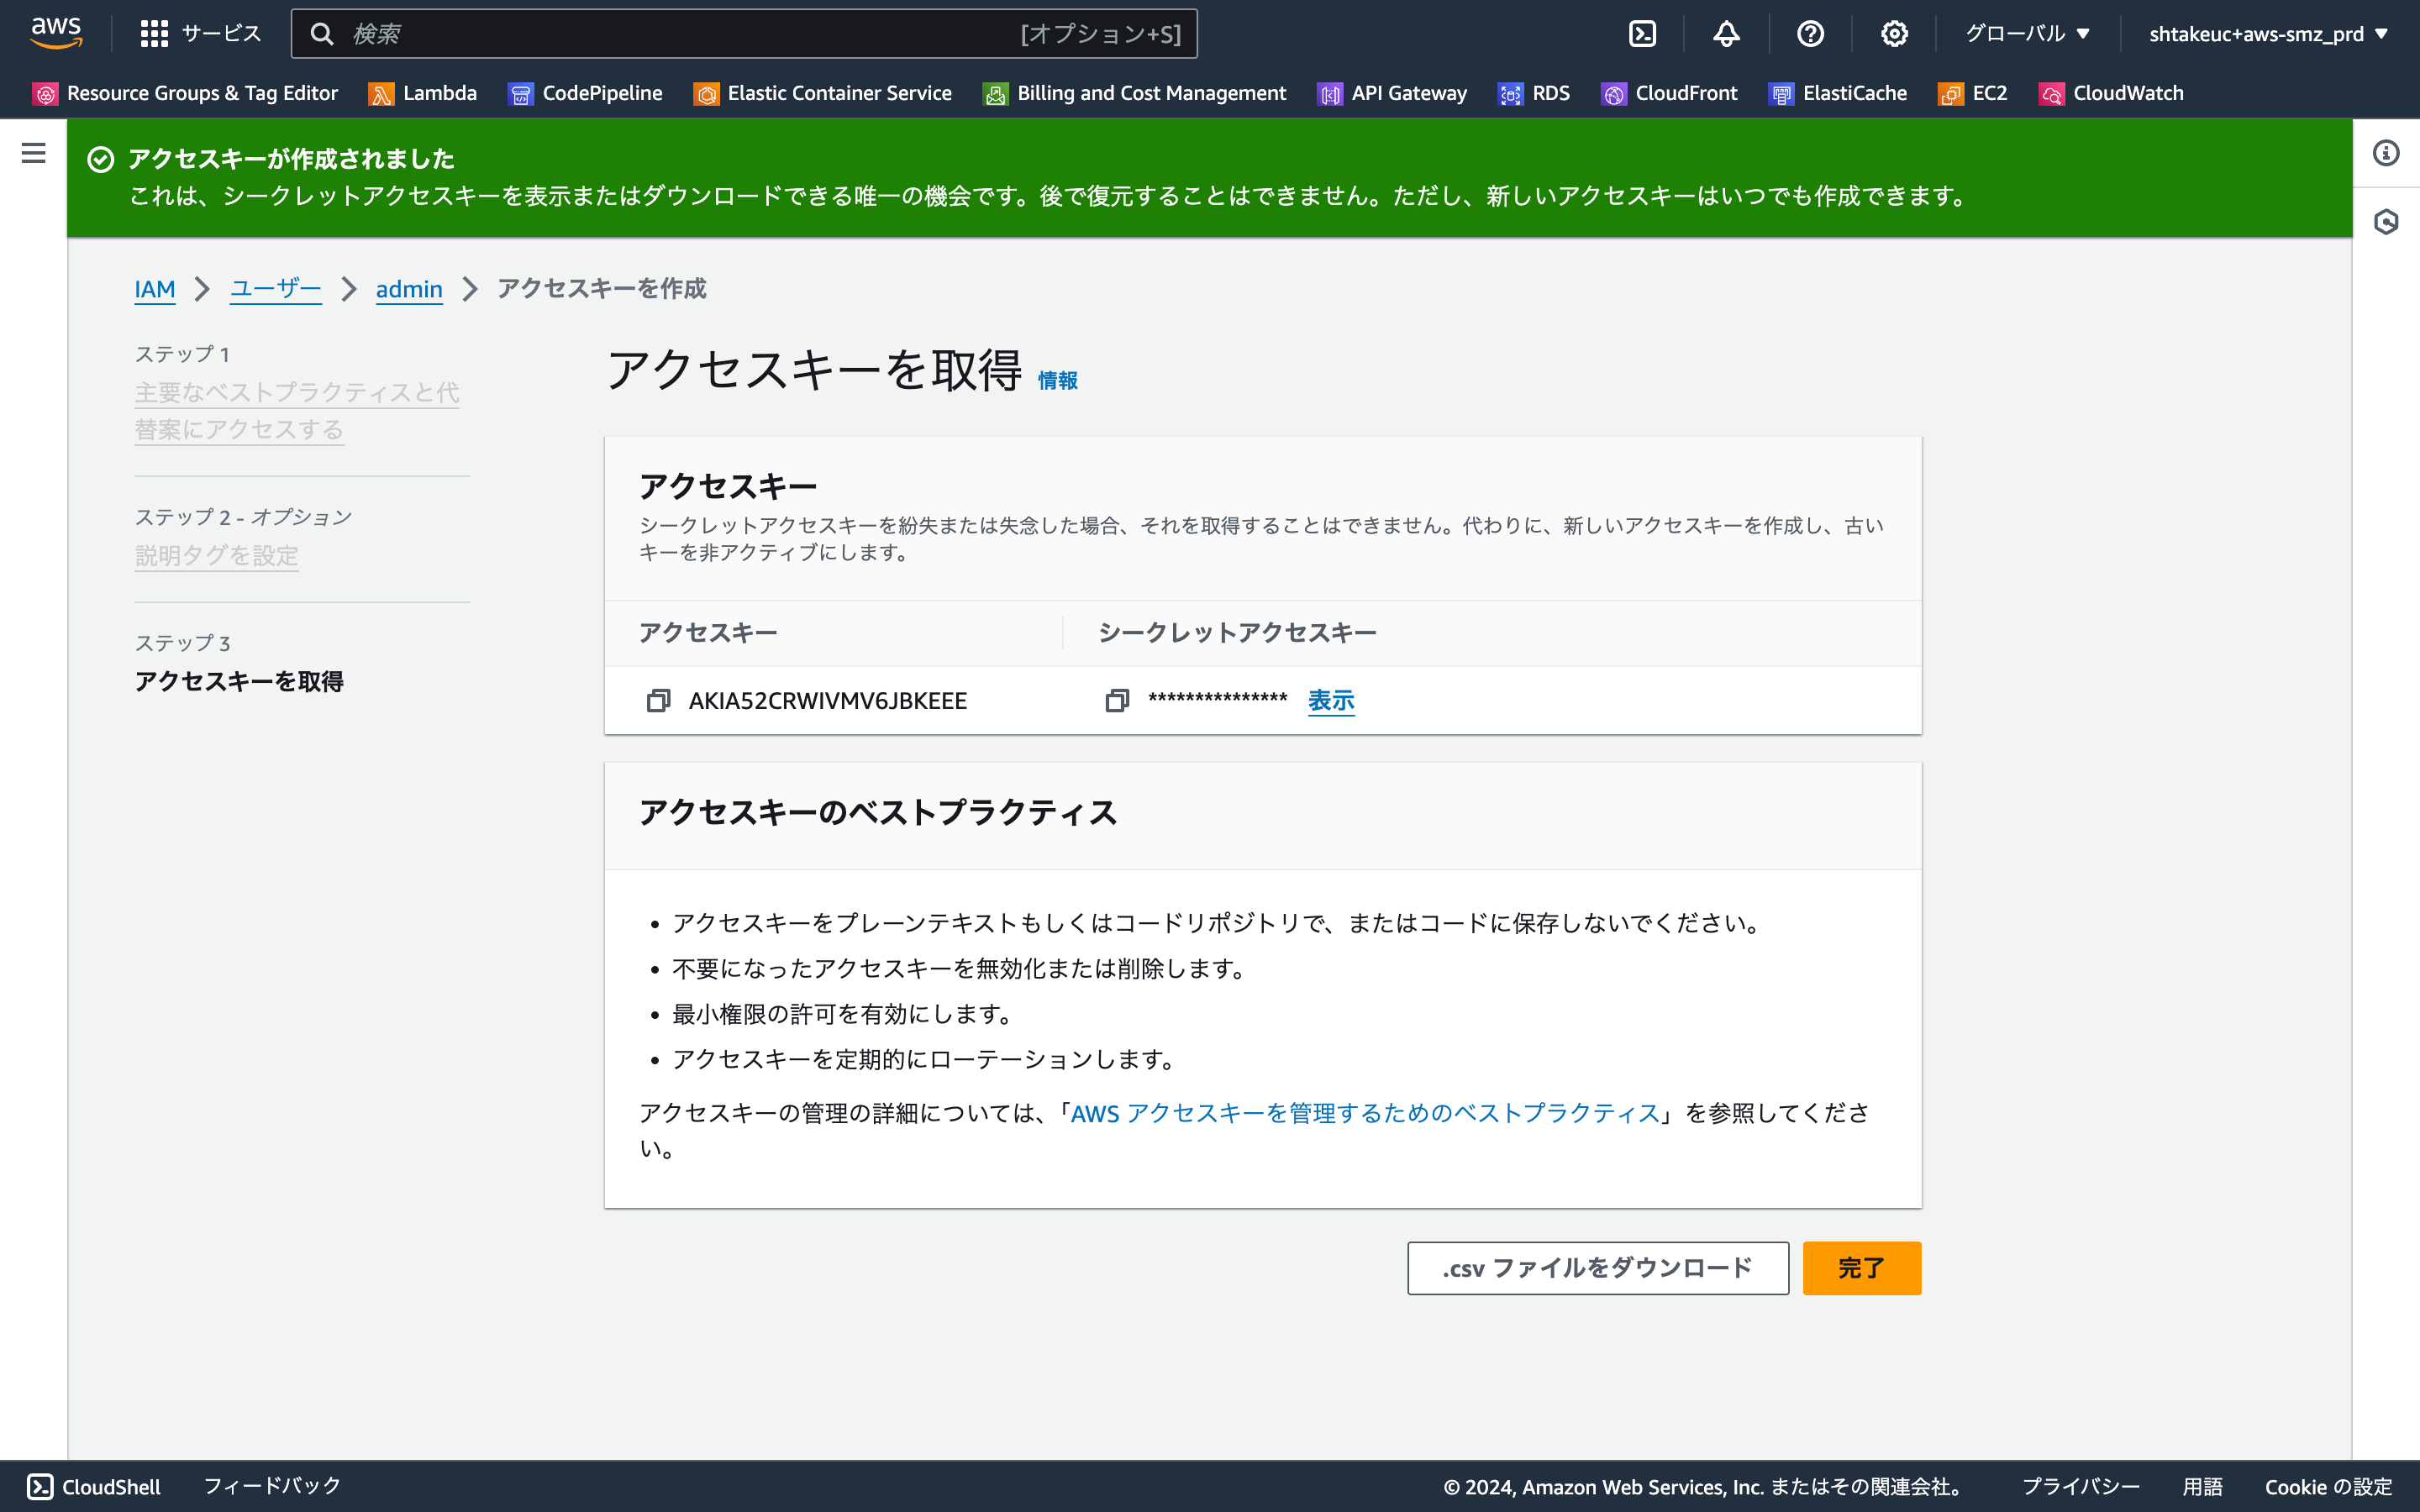The image size is (2420, 1512).
Task: Go to admin breadcrumb link
Action: [x=409, y=289]
